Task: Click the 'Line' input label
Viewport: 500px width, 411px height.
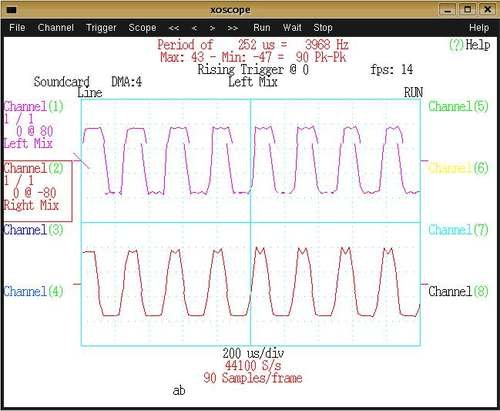Action: pyautogui.click(x=90, y=93)
